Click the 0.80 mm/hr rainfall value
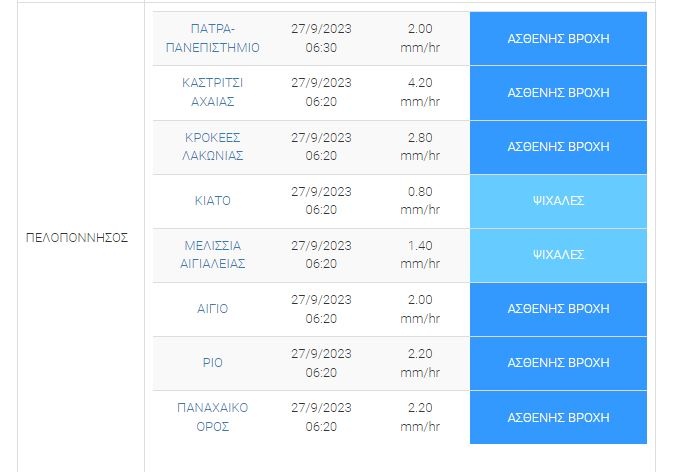 [421, 200]
